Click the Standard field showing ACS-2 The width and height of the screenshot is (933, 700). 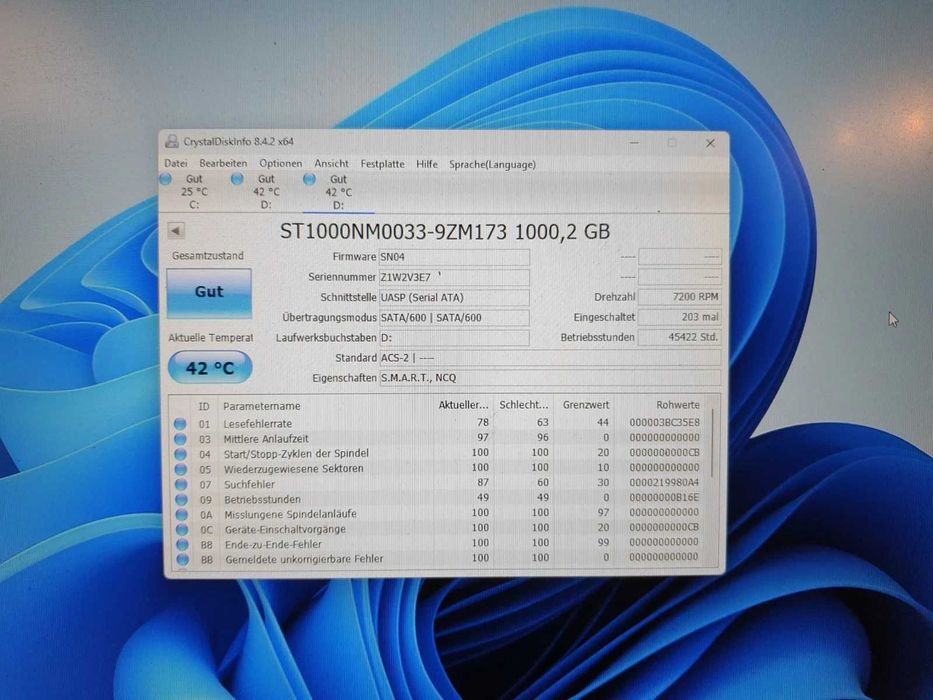click(550, 358)
